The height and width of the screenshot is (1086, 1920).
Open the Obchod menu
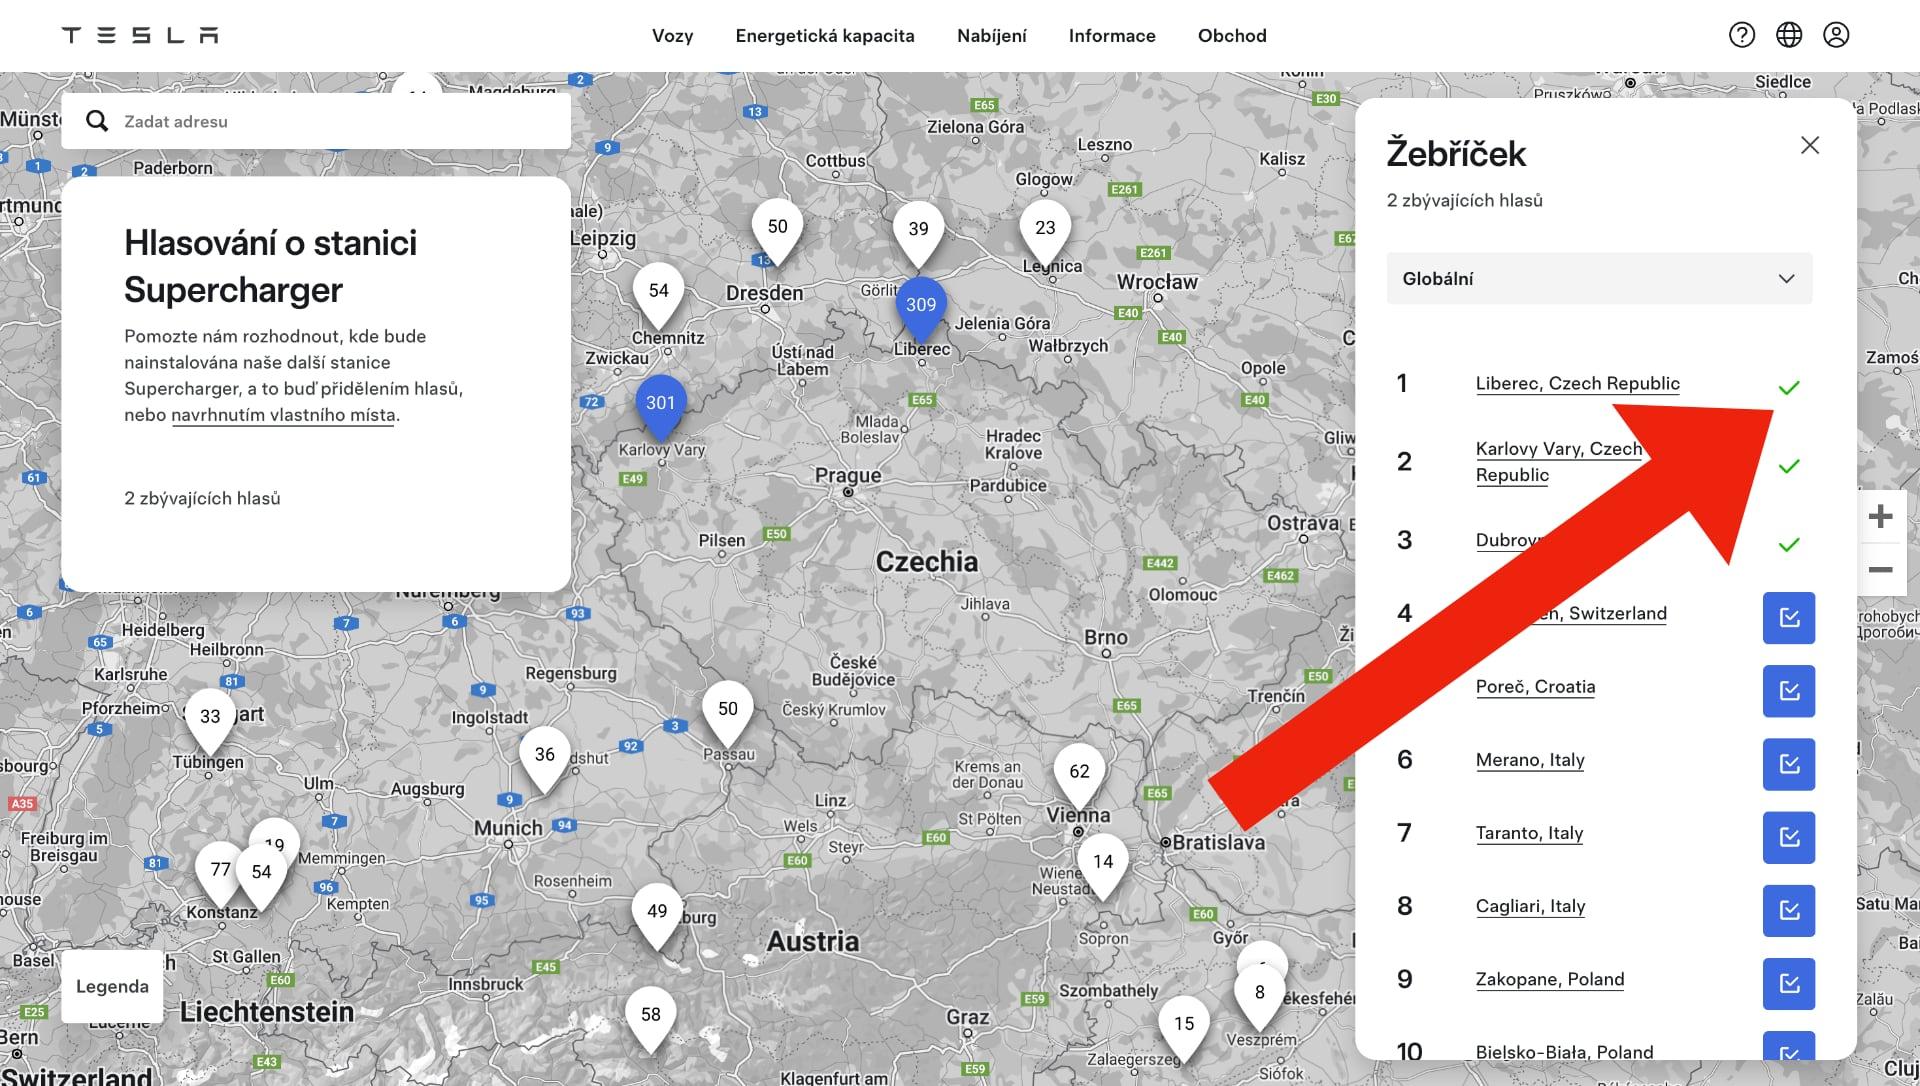pos(1232,36)
